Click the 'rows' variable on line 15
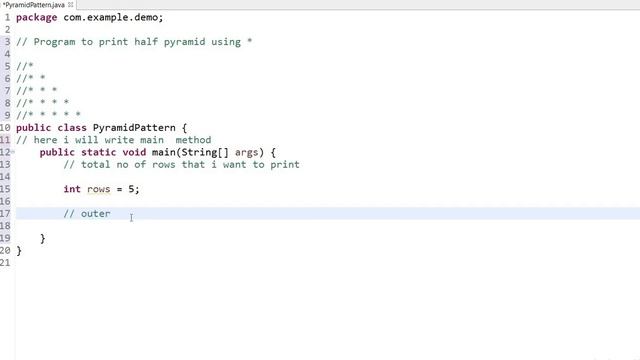Viewport: 640px width, 360px height. coord(98,189)
